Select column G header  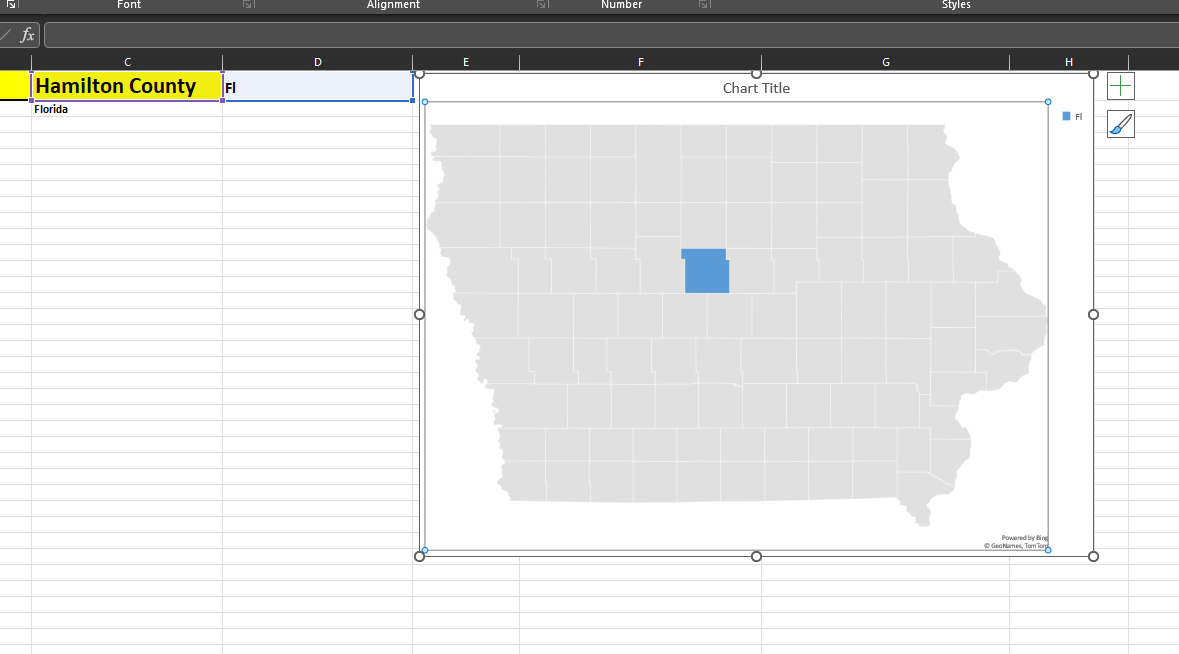(x=886, y=62)
